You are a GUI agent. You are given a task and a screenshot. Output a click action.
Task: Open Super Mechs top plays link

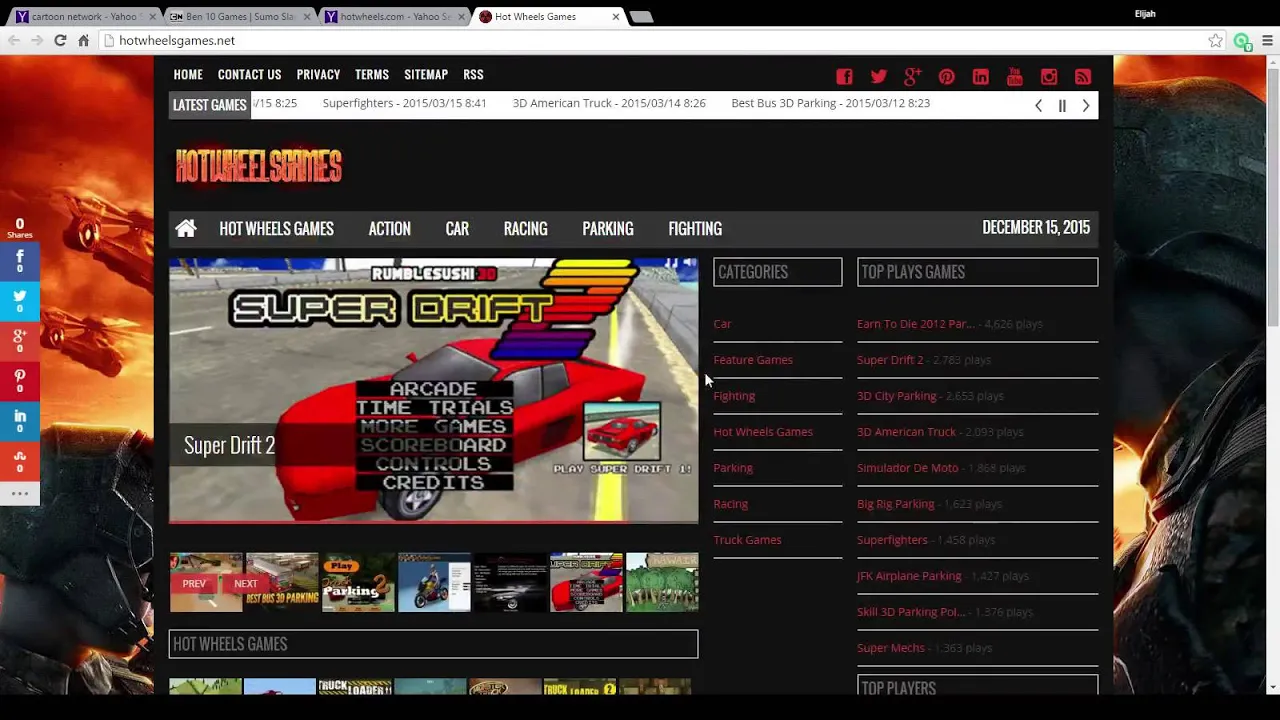tap(891, 648)
